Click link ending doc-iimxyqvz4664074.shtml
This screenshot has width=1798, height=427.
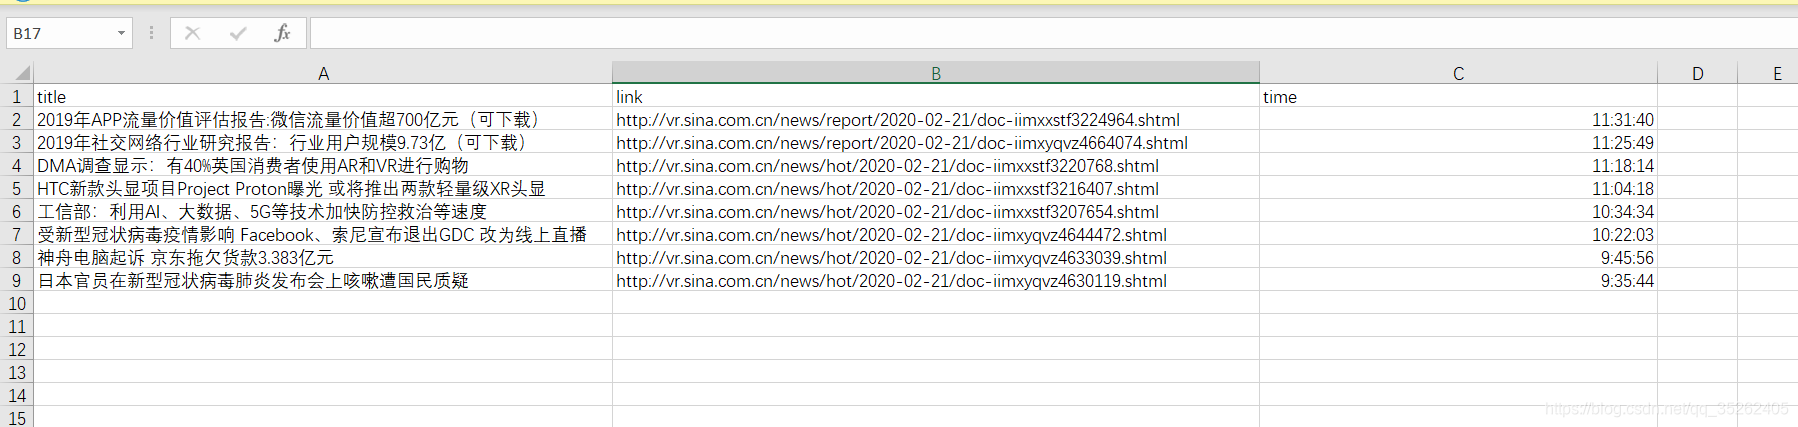[x=936, y=143]
